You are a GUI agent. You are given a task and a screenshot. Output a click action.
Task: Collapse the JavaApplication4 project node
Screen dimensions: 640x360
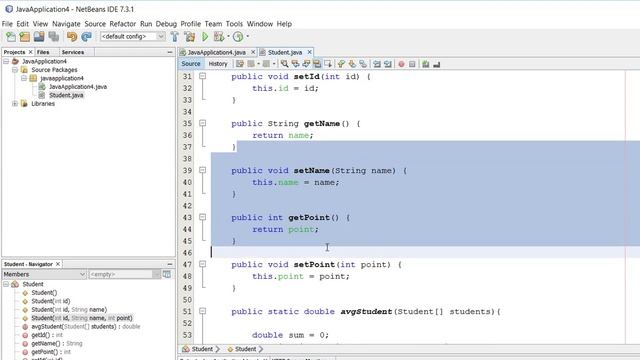(6, 61)
